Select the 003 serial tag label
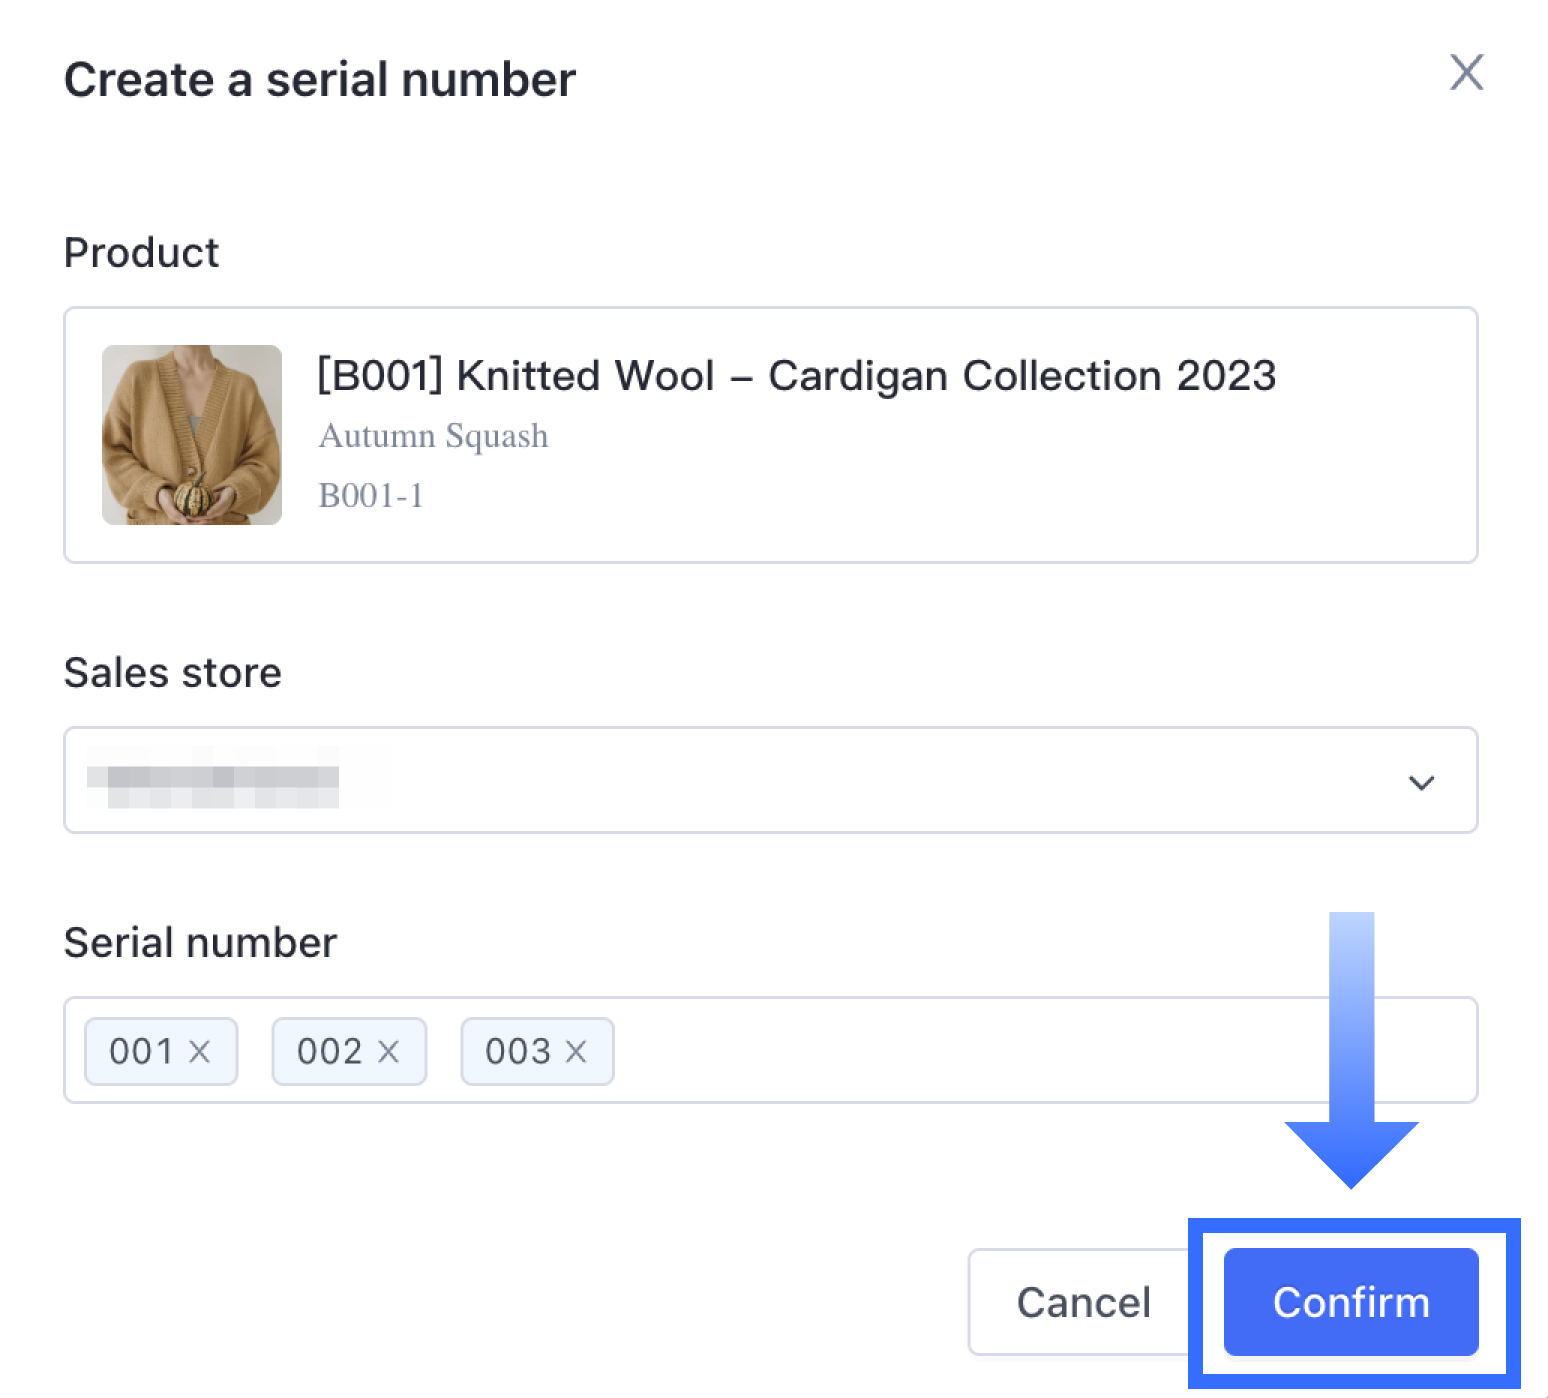 (x=517, y=1051)
